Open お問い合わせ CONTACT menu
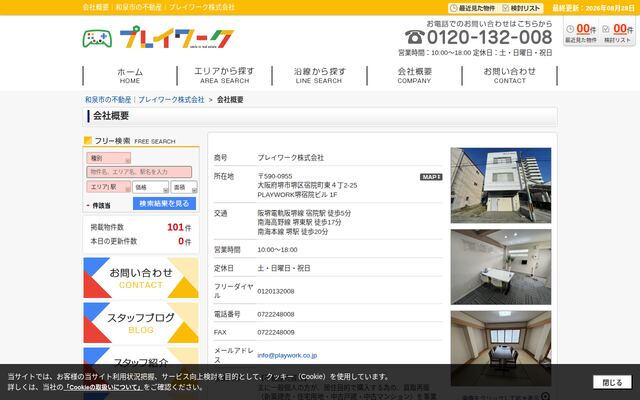Screen dimensions: 640x400 tap(509, 76)
